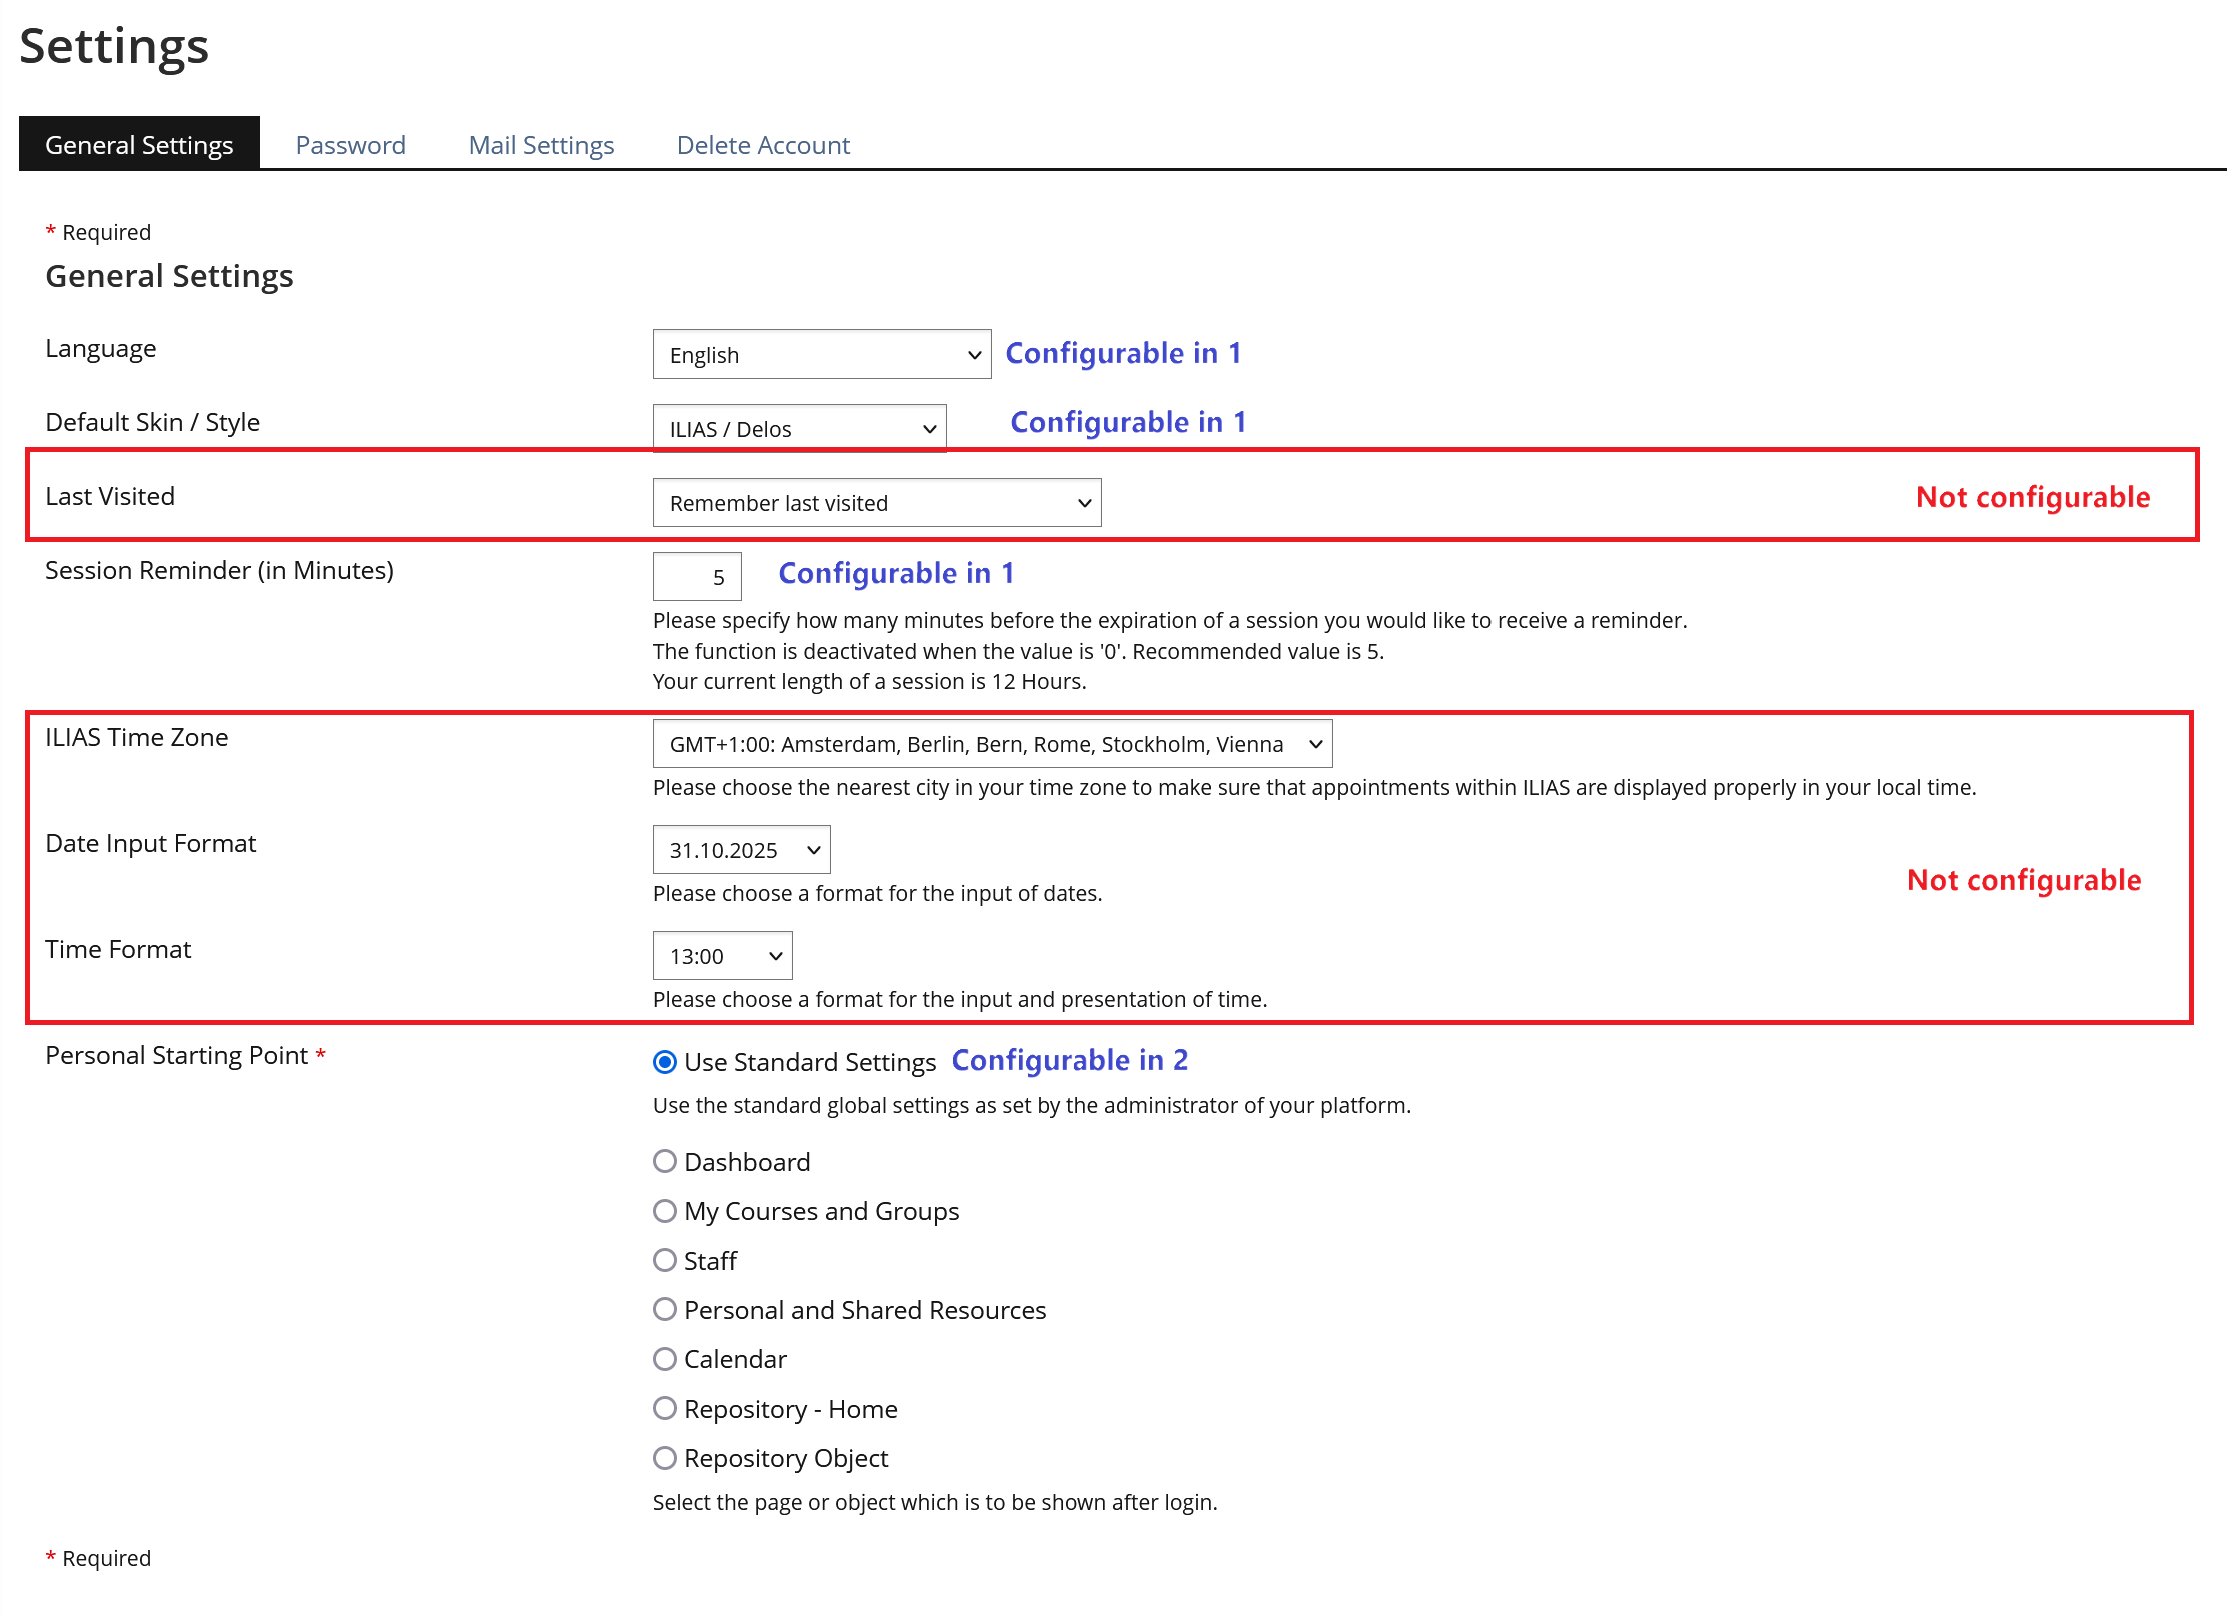Screen dimensions: 2227x1617
Task: Go to the Delete Account tab
Action: coord(763,145)
